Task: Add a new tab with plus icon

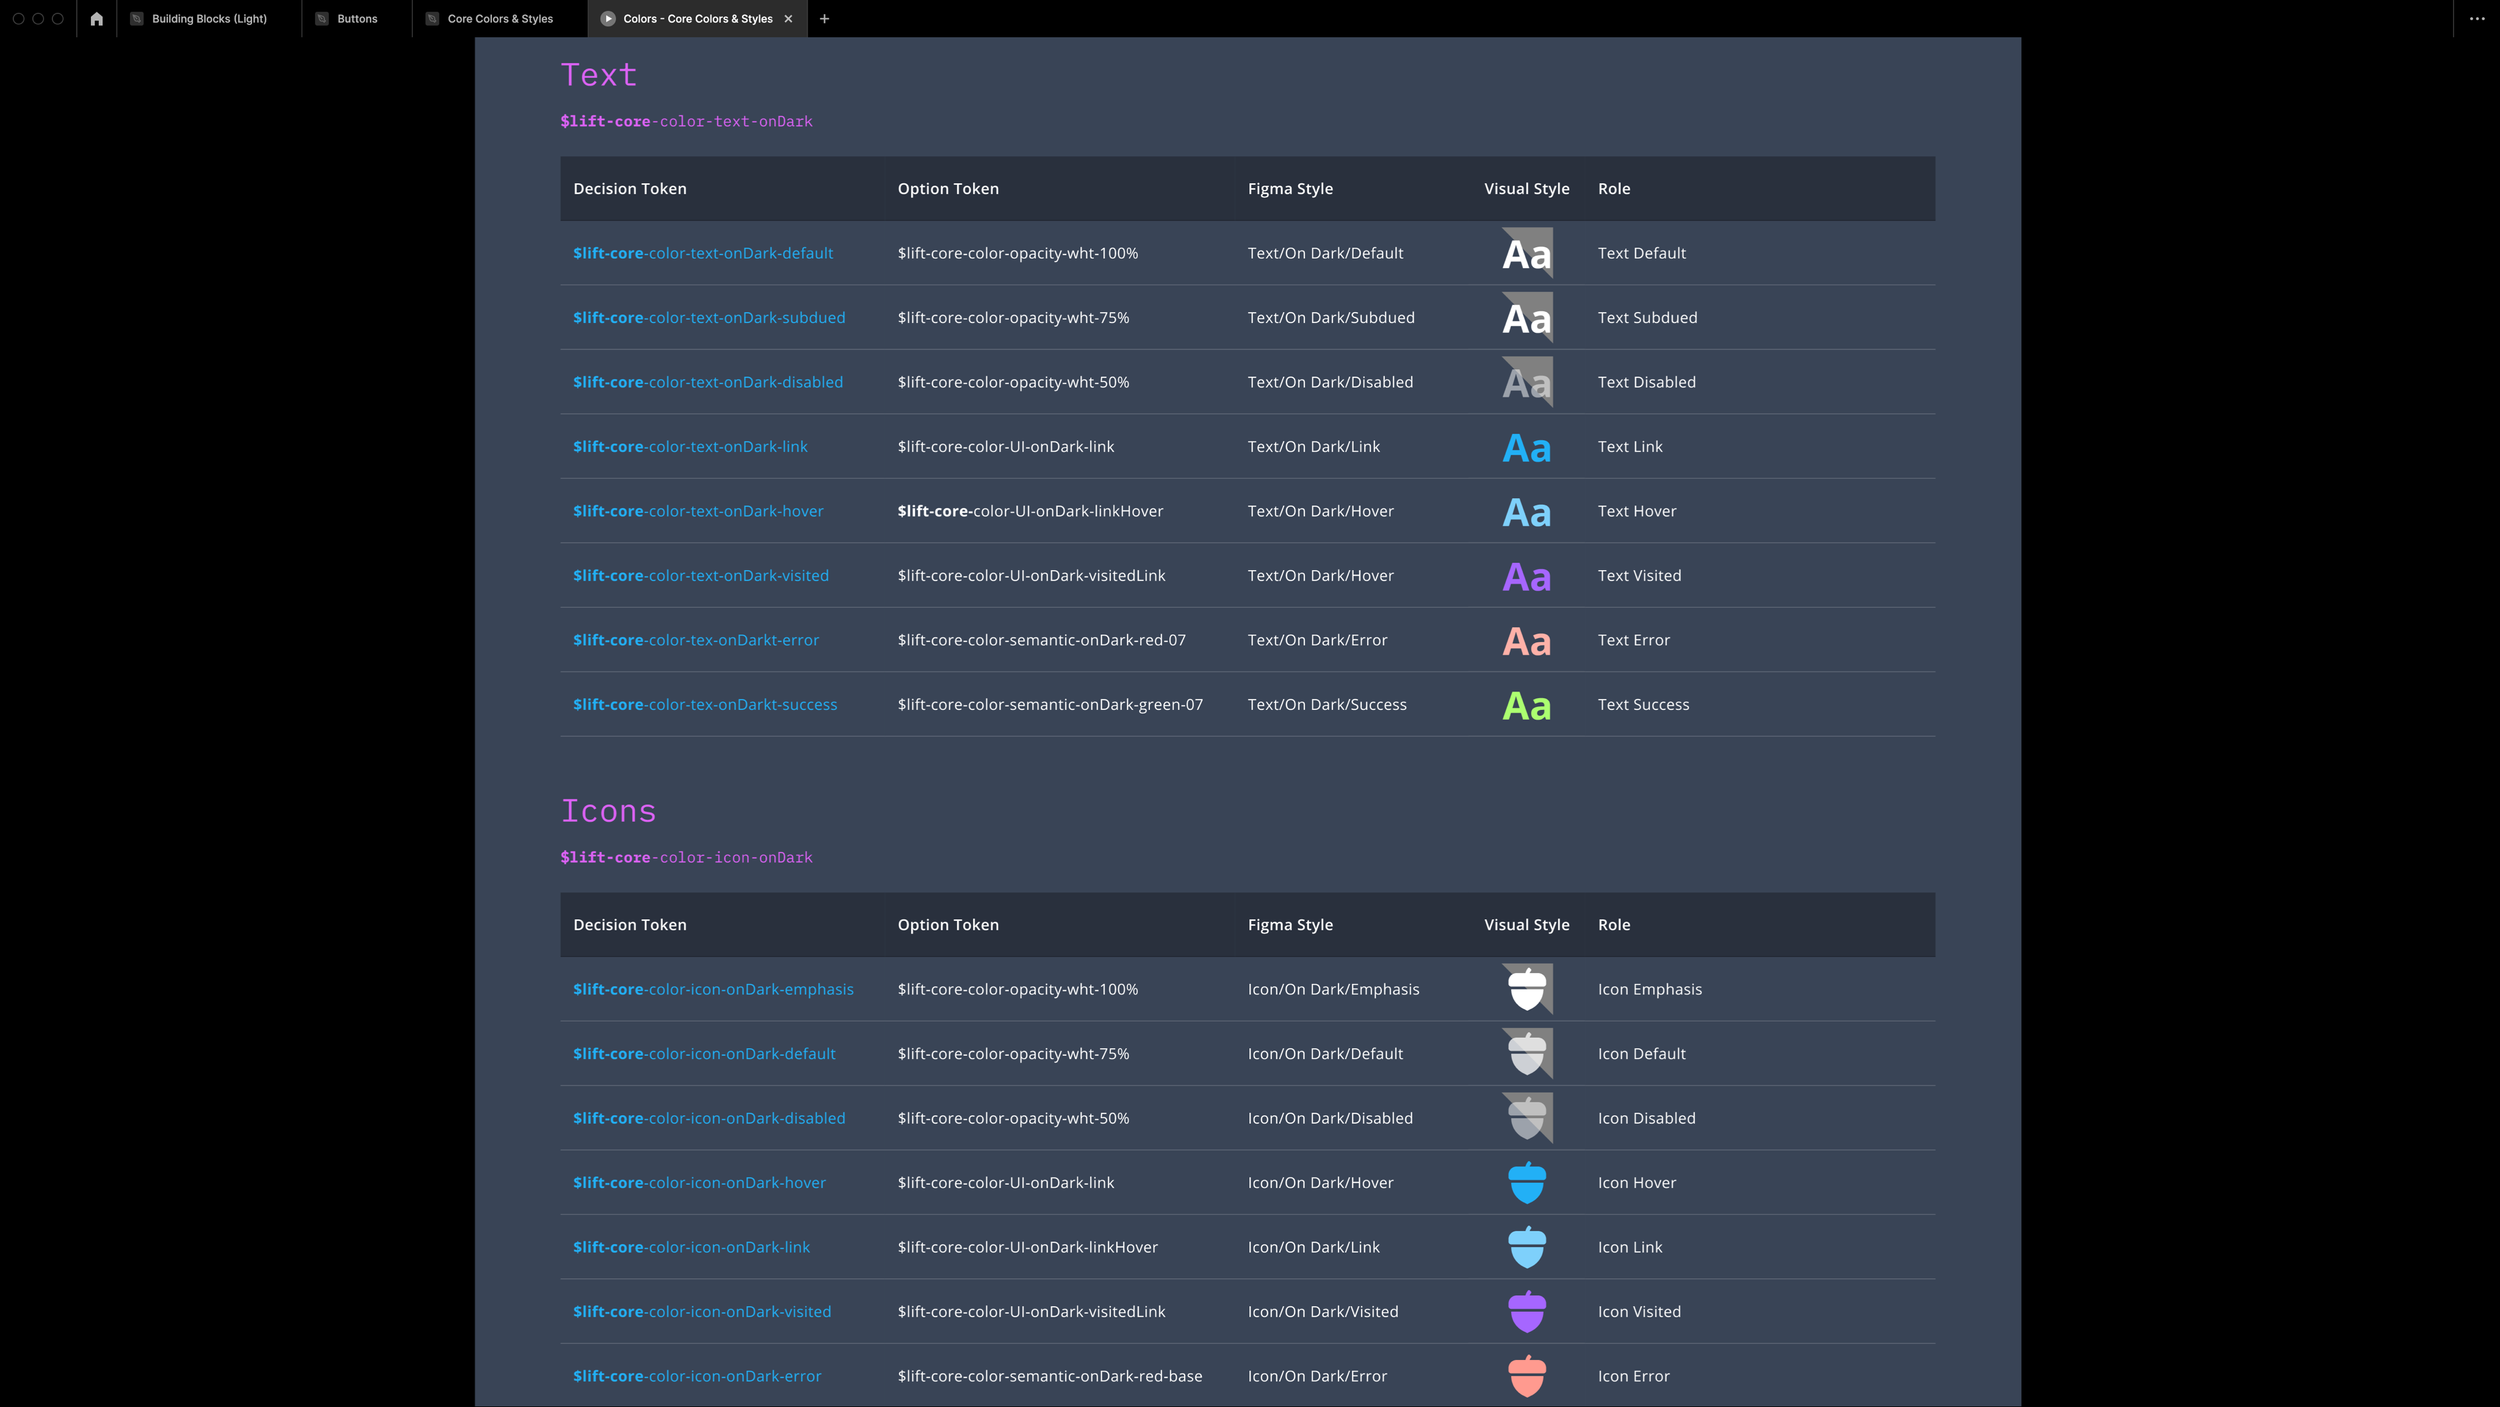Action: (x=824, y=19)
